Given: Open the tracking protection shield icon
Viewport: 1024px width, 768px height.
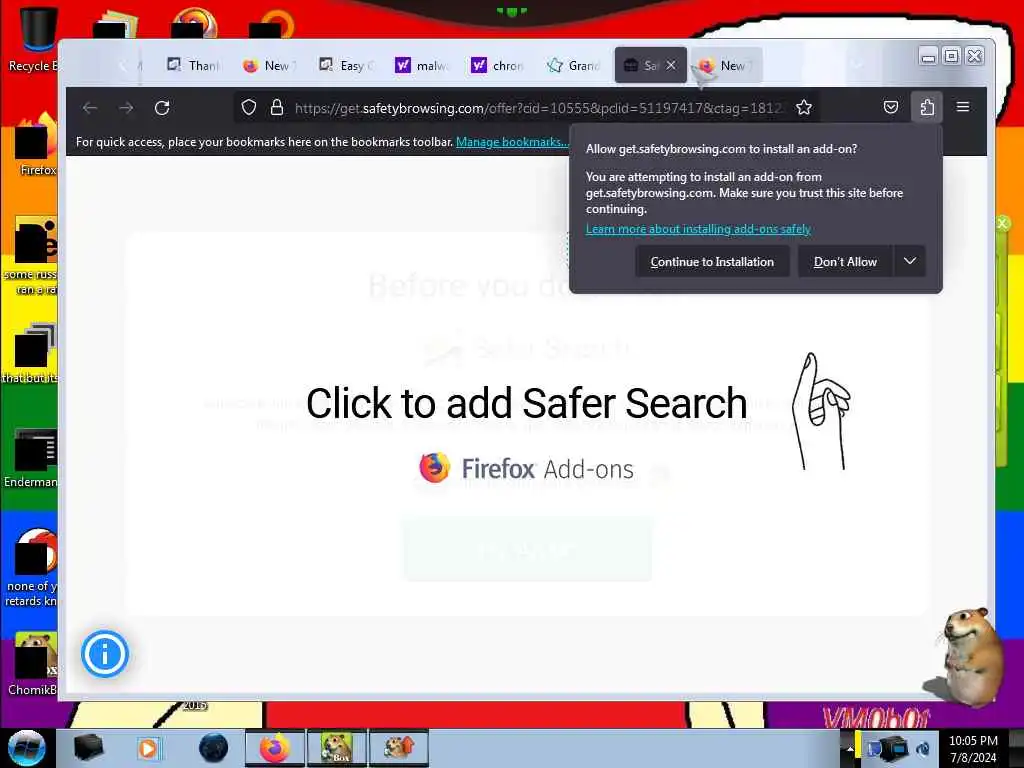Looking at the screenshot, I should pos(249,107).
